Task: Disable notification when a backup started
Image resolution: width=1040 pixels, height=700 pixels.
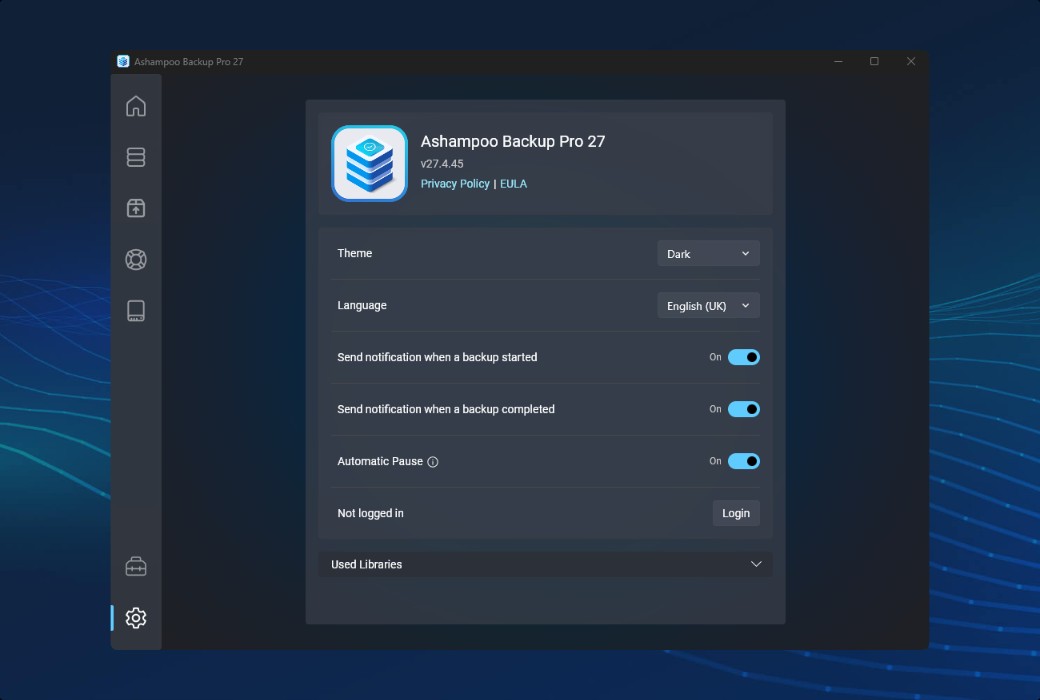Action: tap(744, 357)
